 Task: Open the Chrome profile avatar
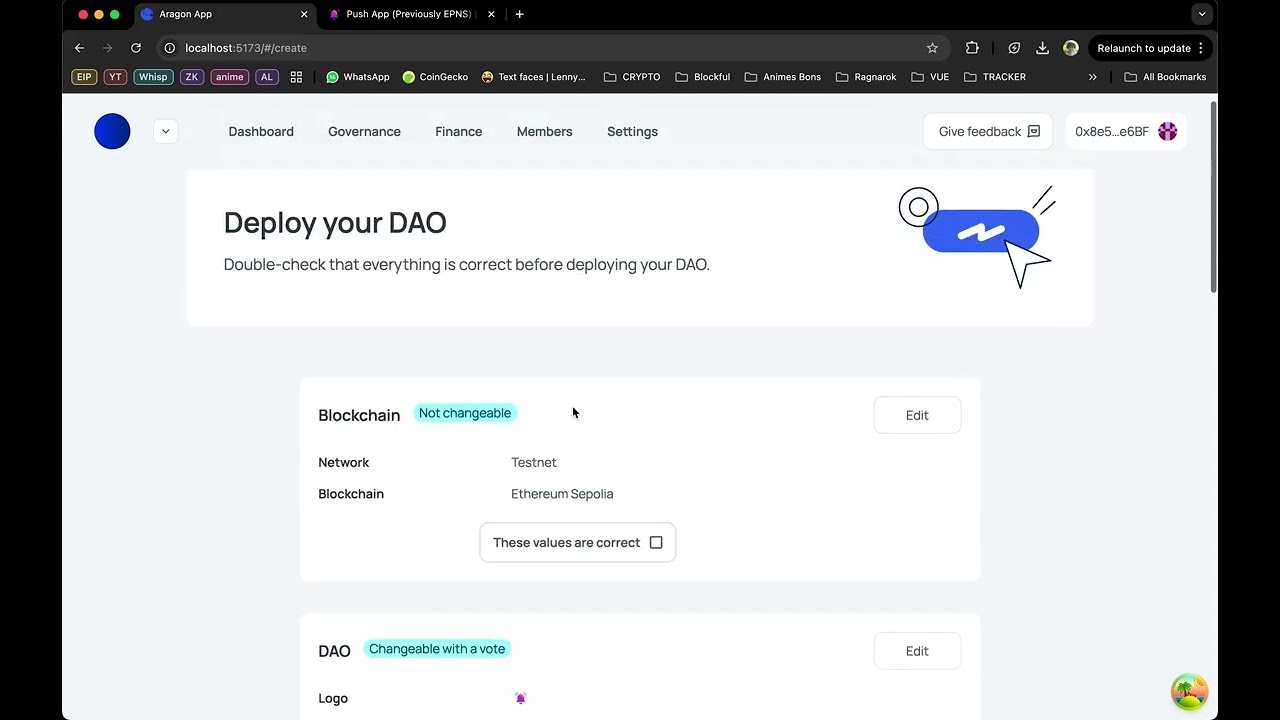point(1071,48)
